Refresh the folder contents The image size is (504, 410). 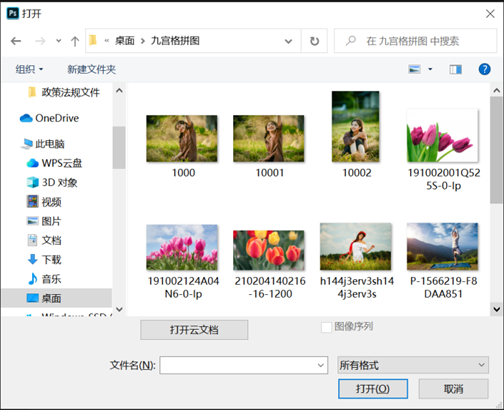click(314, 41)
